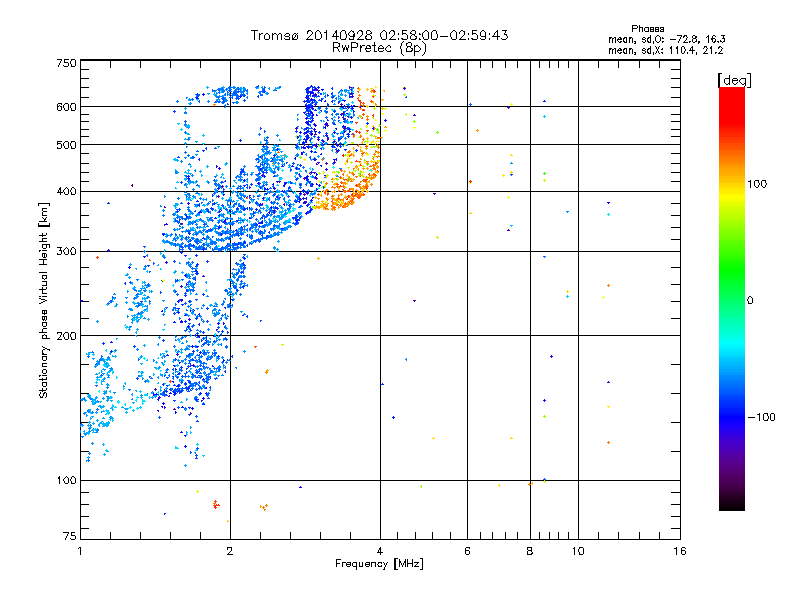
Task: Click the colorbar '-100' tick label
Action: coord(761,417)
